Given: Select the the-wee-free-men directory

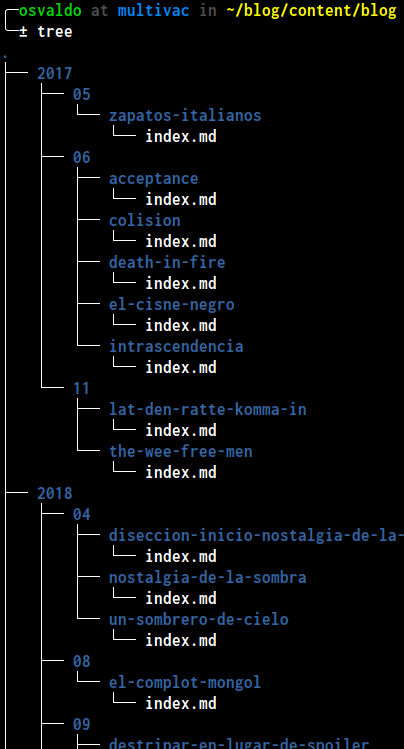Looking at the screenshot, I should (x=181, y=452).
